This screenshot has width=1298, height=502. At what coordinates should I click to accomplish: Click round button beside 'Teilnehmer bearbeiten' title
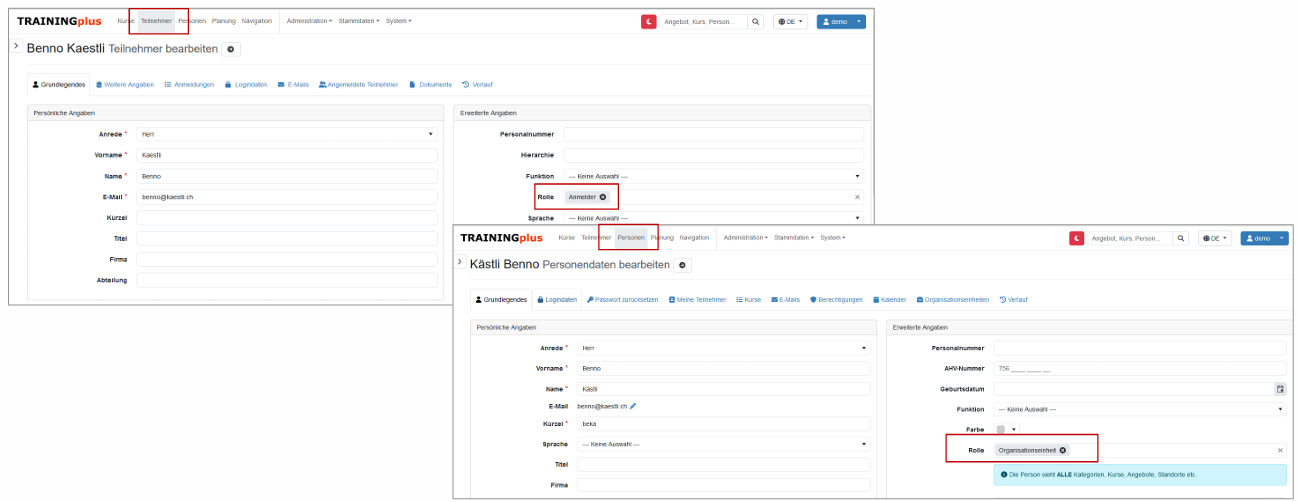point(231,49)
